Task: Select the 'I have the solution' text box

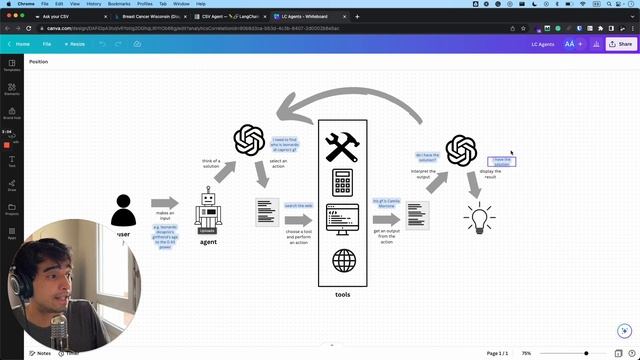Action: click(x=502, y=162)
